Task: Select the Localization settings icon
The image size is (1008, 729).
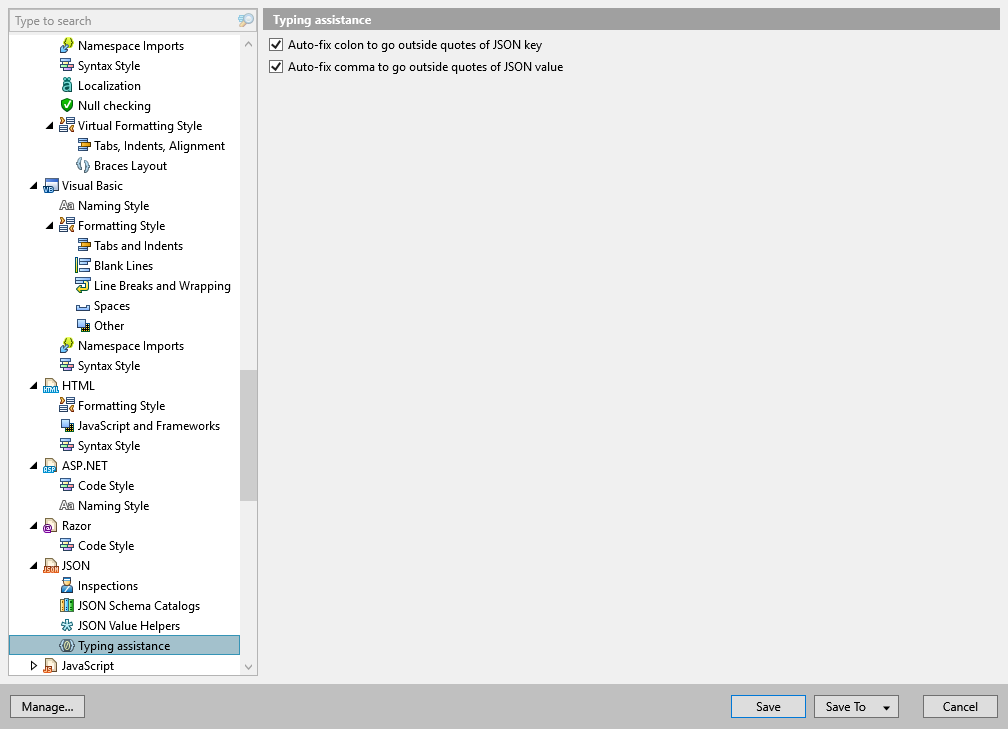Action: tap(65, 85)
